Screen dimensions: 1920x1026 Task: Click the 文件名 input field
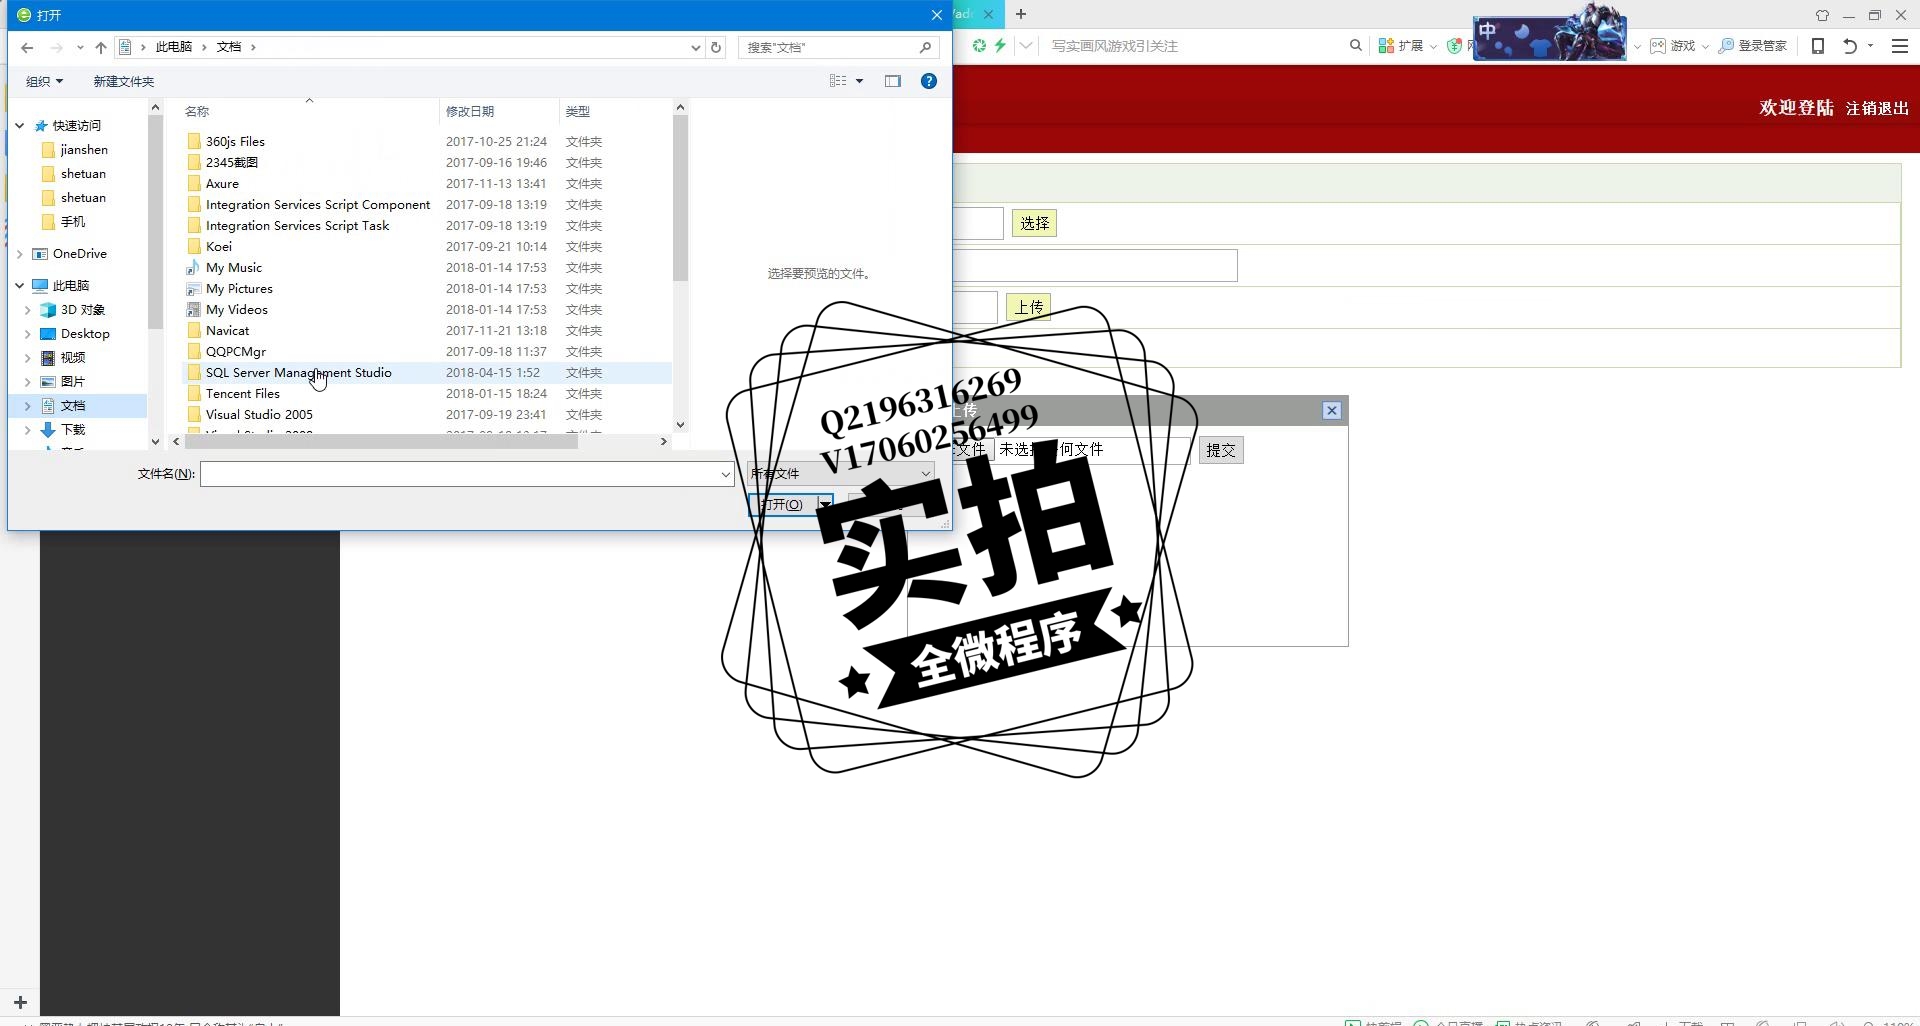(x=459, y=474)
